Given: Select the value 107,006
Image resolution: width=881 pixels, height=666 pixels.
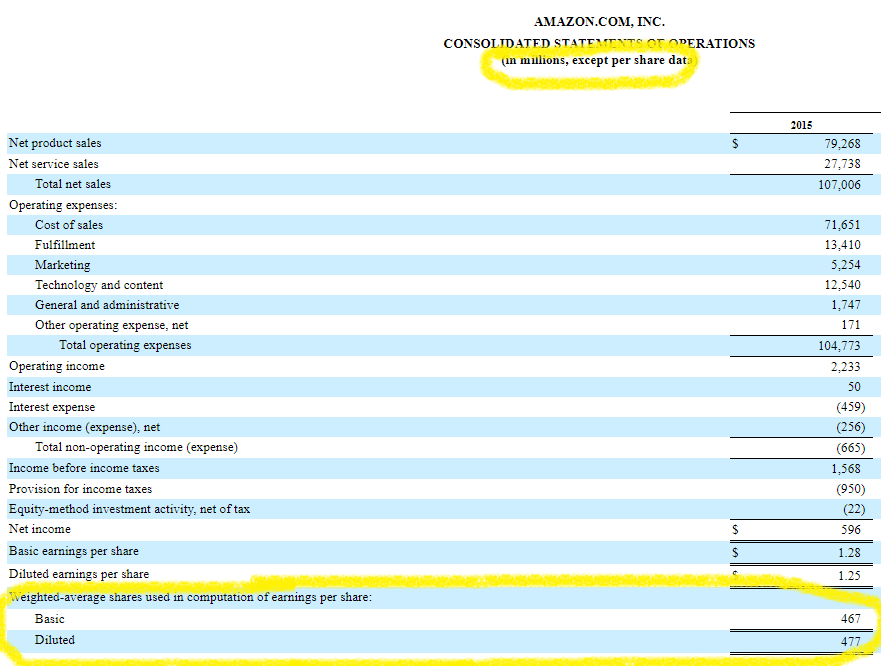Looking at the screenshot, I should click(x=839, y=184).
